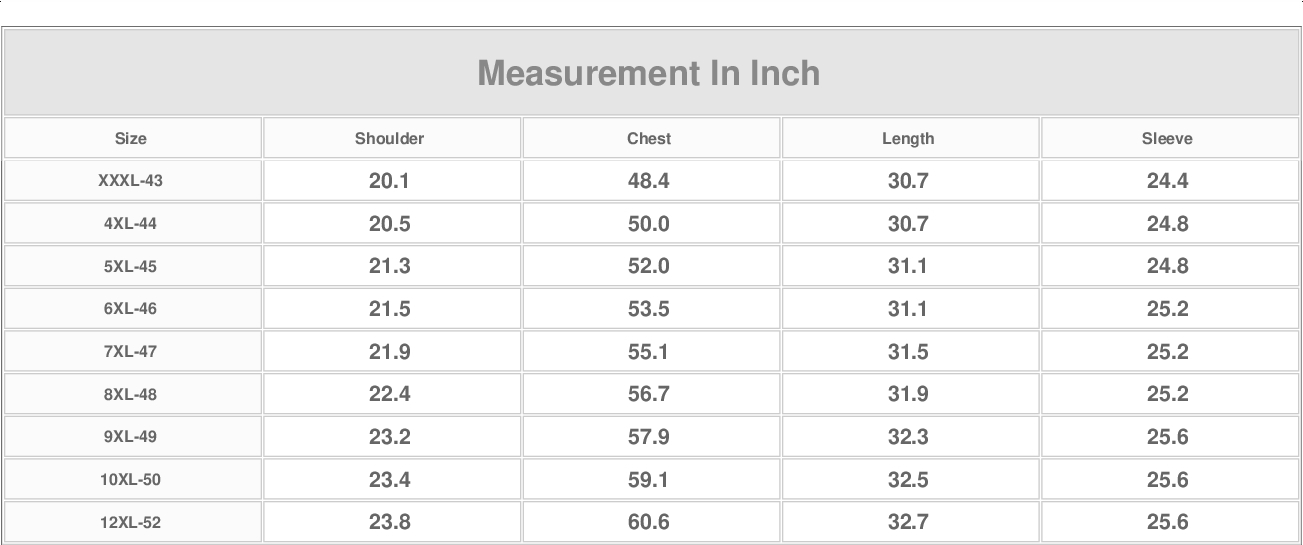Click the 5XL-45 size cell
Screen dimensions: 1303x545
(x=131, y=267)
